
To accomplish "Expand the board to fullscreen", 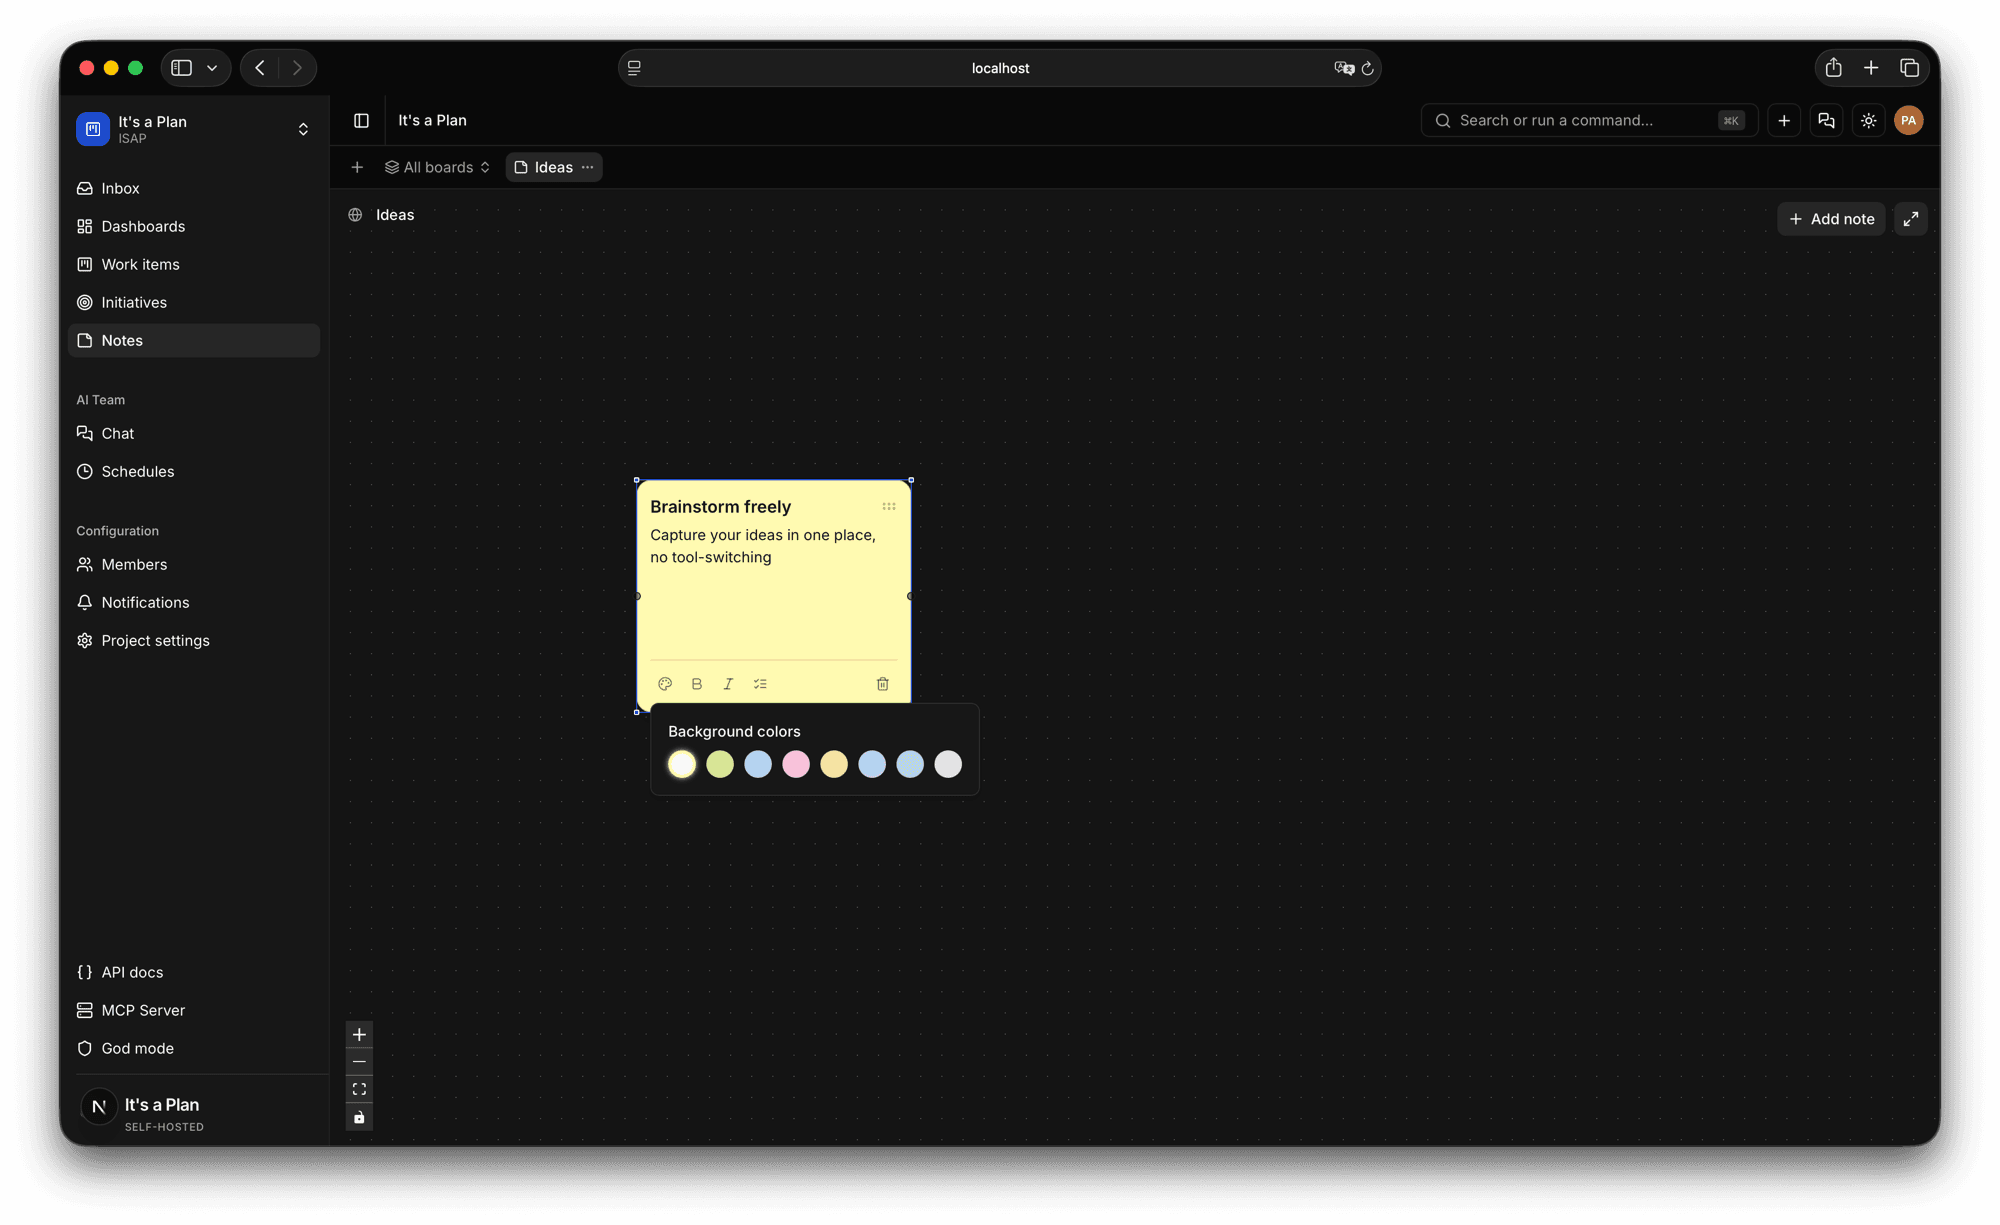I will click(x=1911, y=219).
